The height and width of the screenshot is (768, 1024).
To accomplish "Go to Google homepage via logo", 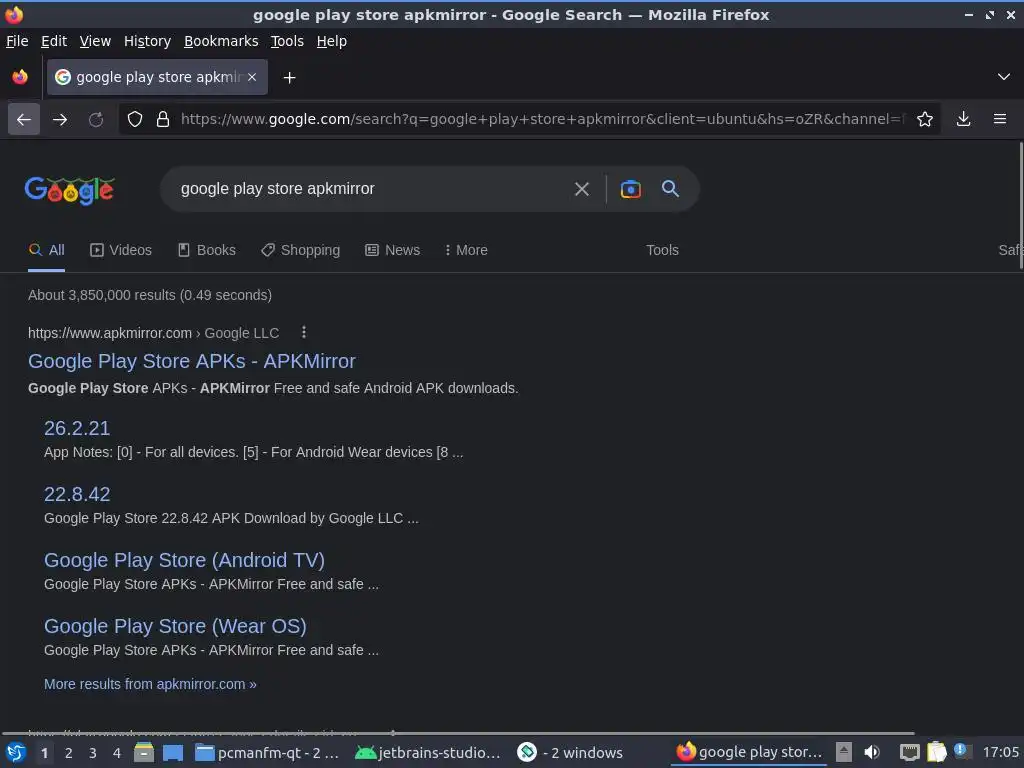I will [x=70, y=190].
